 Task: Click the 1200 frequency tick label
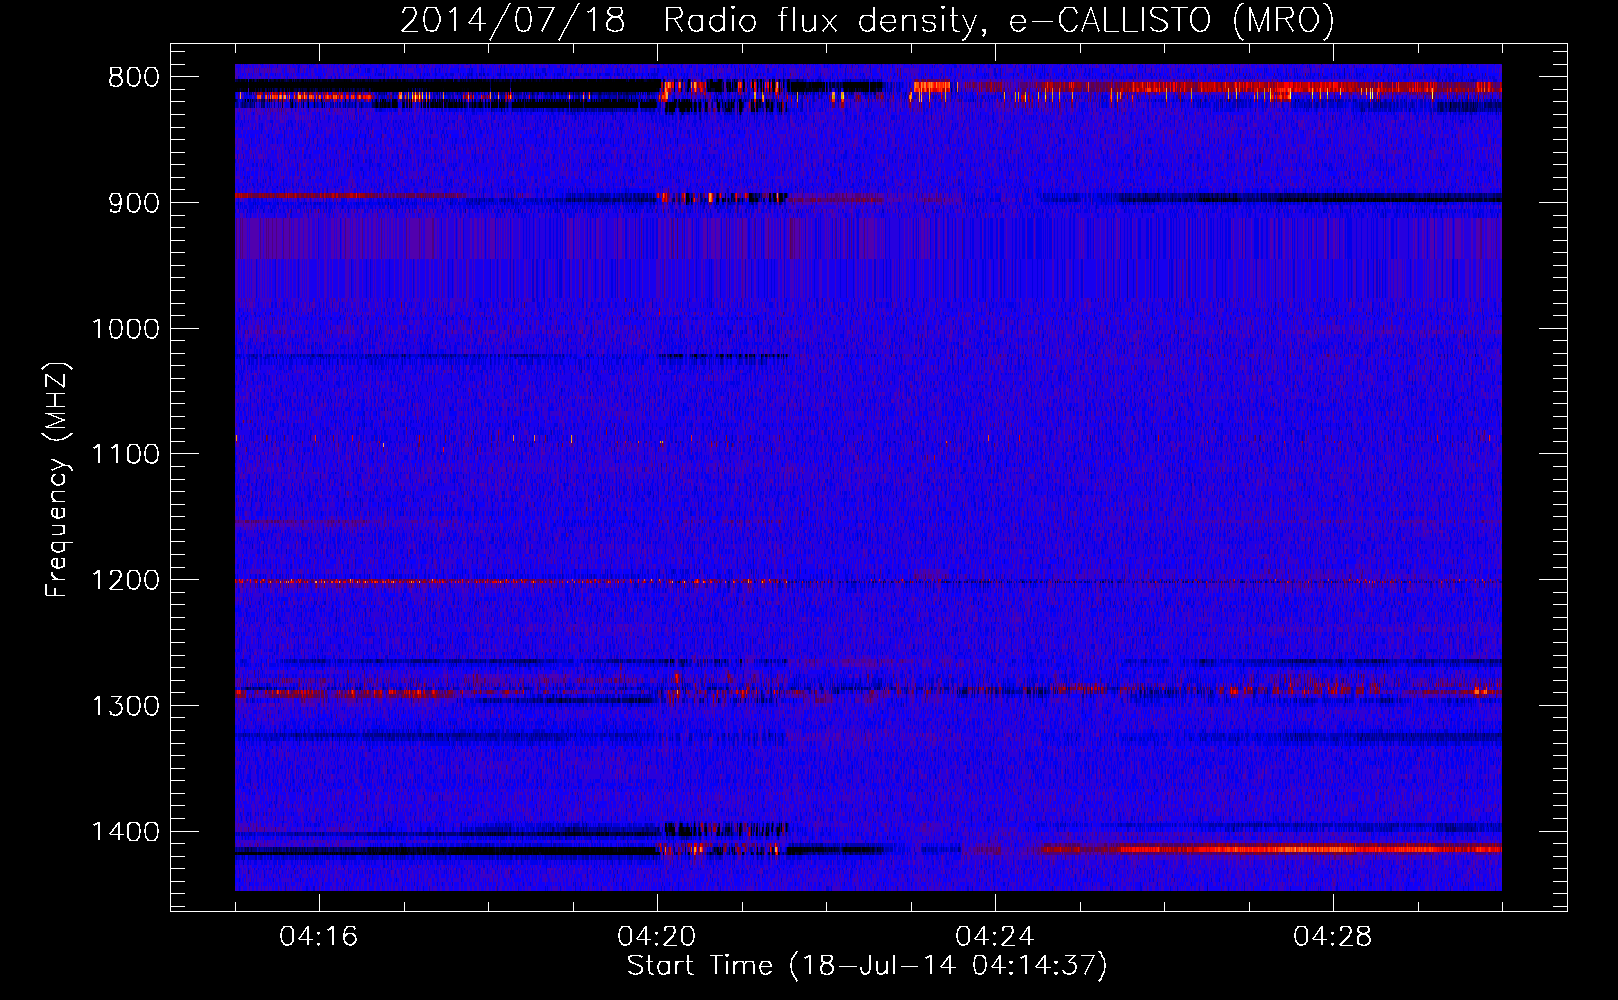[x=125, y=581]
